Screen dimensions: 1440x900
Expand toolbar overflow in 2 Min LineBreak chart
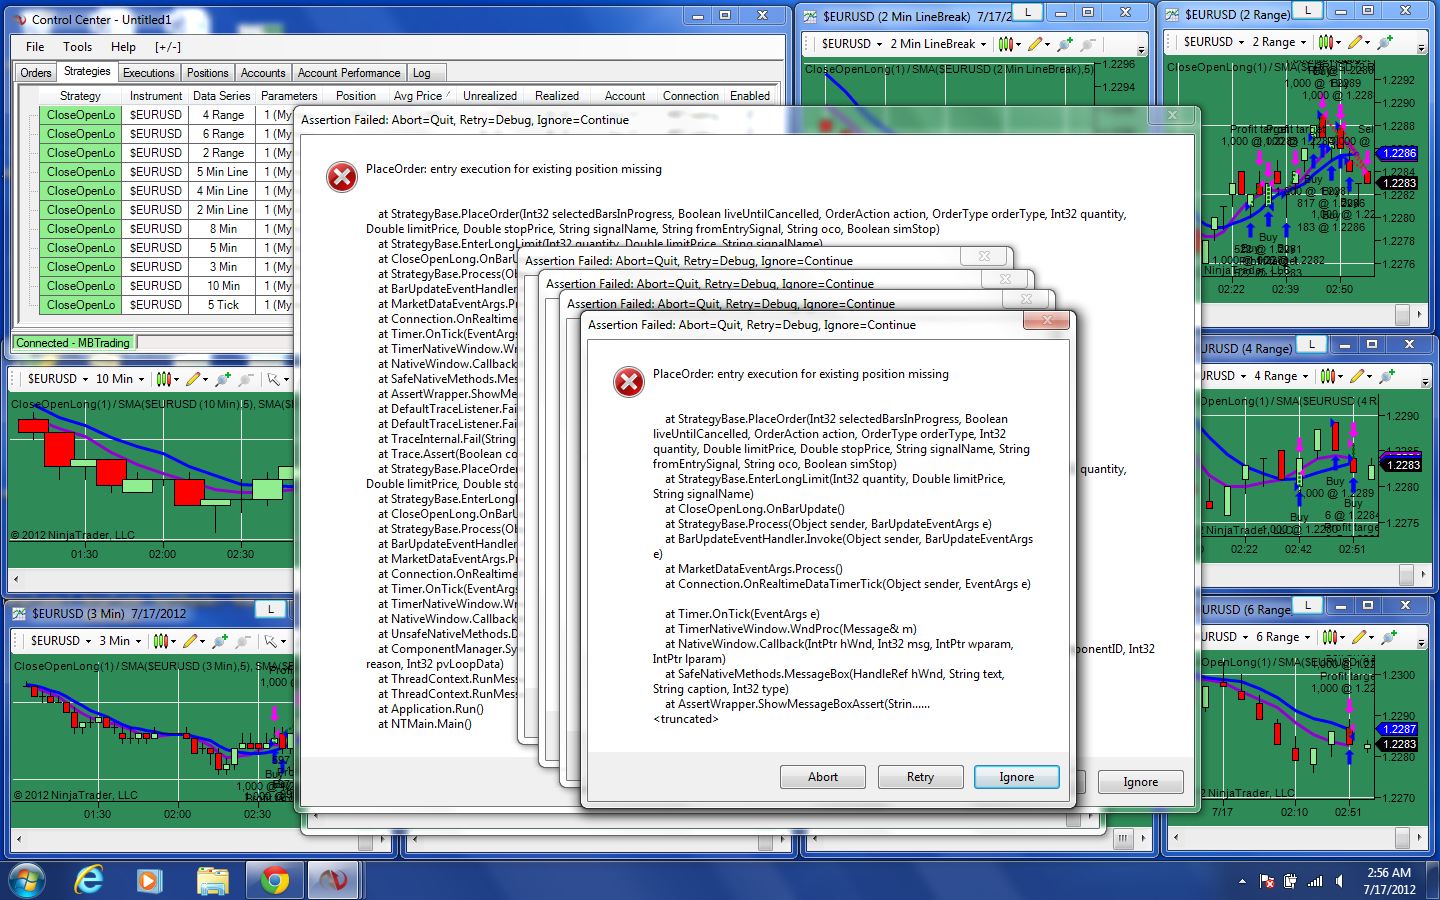click(1141, 49)
